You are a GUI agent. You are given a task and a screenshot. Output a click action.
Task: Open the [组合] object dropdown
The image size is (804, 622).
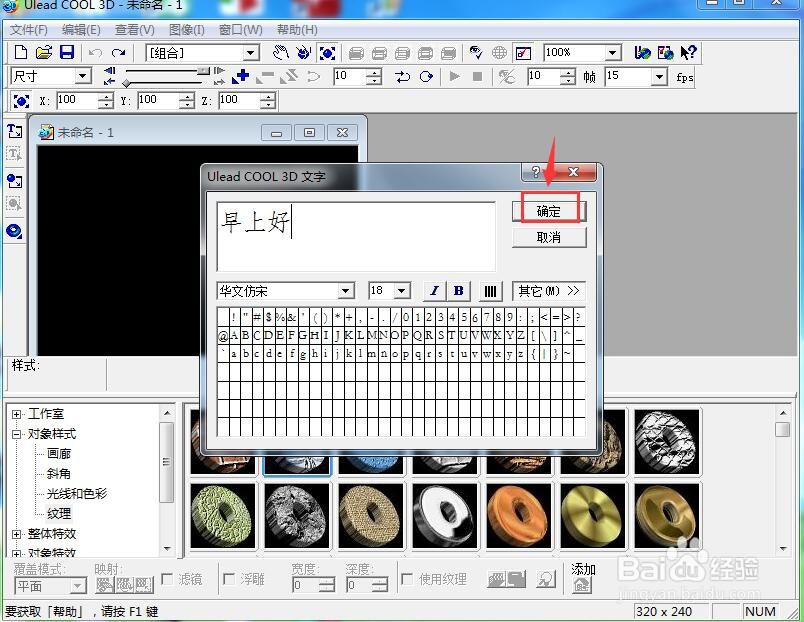251,52
